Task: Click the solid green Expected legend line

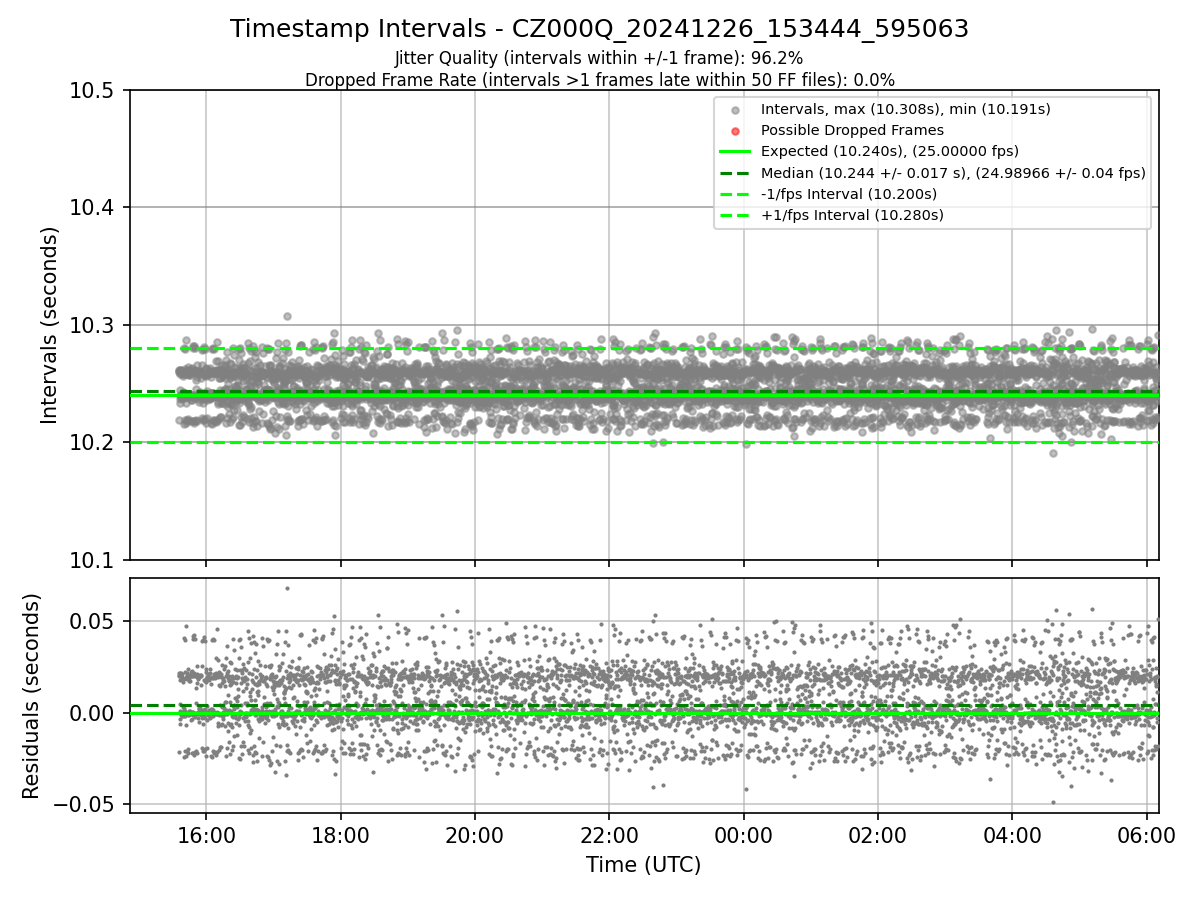Action: pyautogui.click(x=735, y=152)
